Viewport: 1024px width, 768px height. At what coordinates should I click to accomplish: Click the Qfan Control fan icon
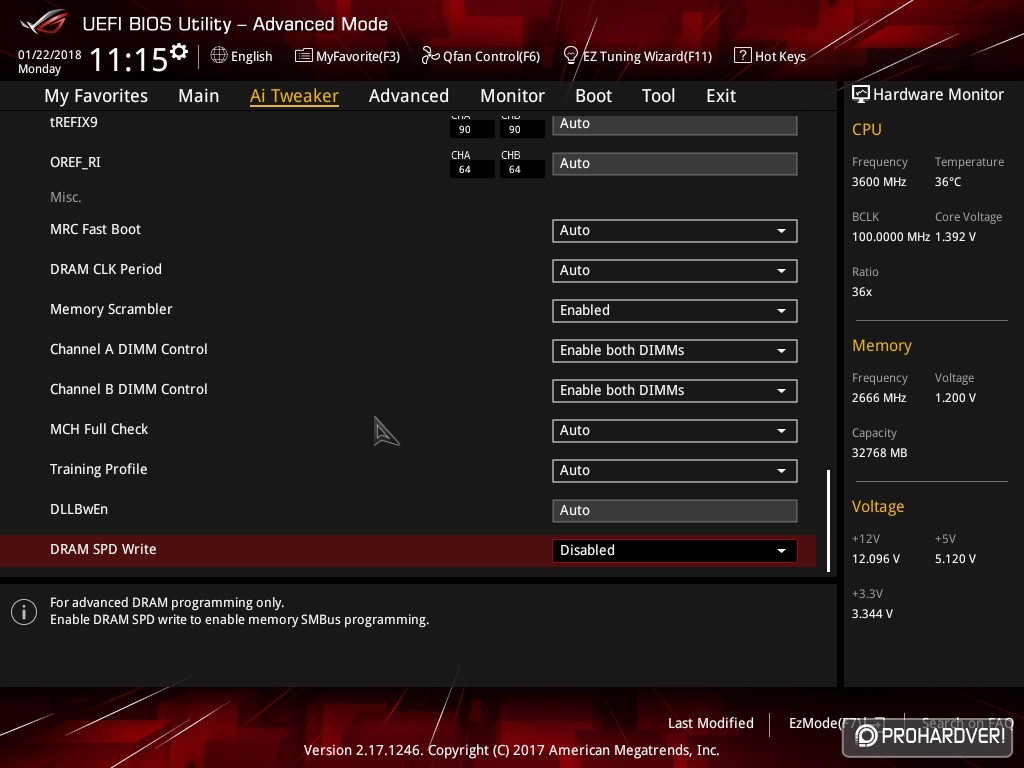[430, 56]
